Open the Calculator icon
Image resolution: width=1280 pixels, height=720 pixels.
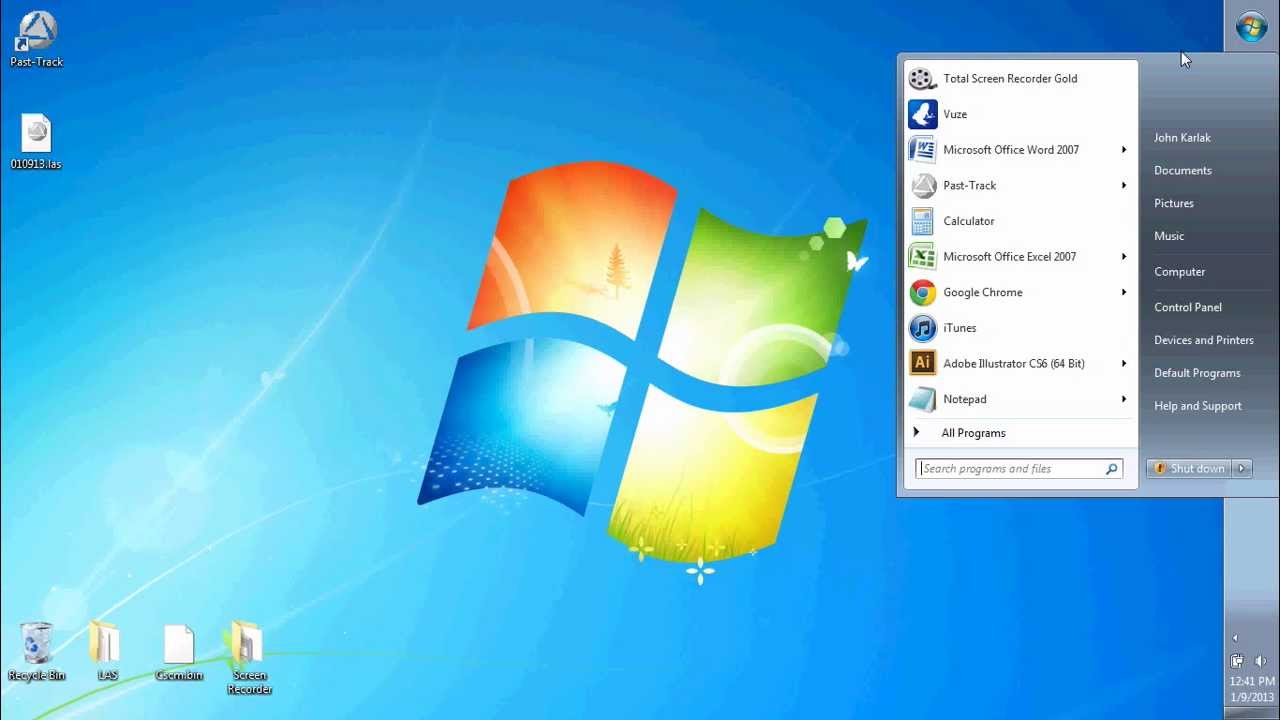[x=922, y=221]
